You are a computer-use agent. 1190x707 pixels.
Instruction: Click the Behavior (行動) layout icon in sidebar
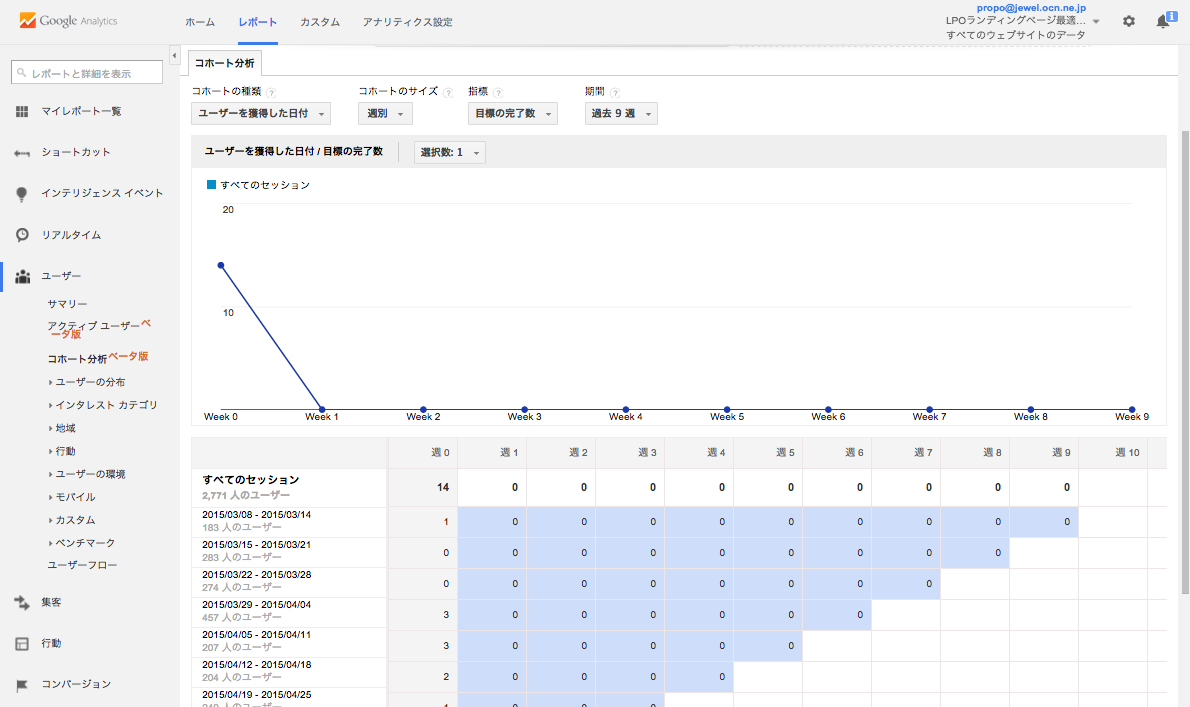(x=22, y=643)
